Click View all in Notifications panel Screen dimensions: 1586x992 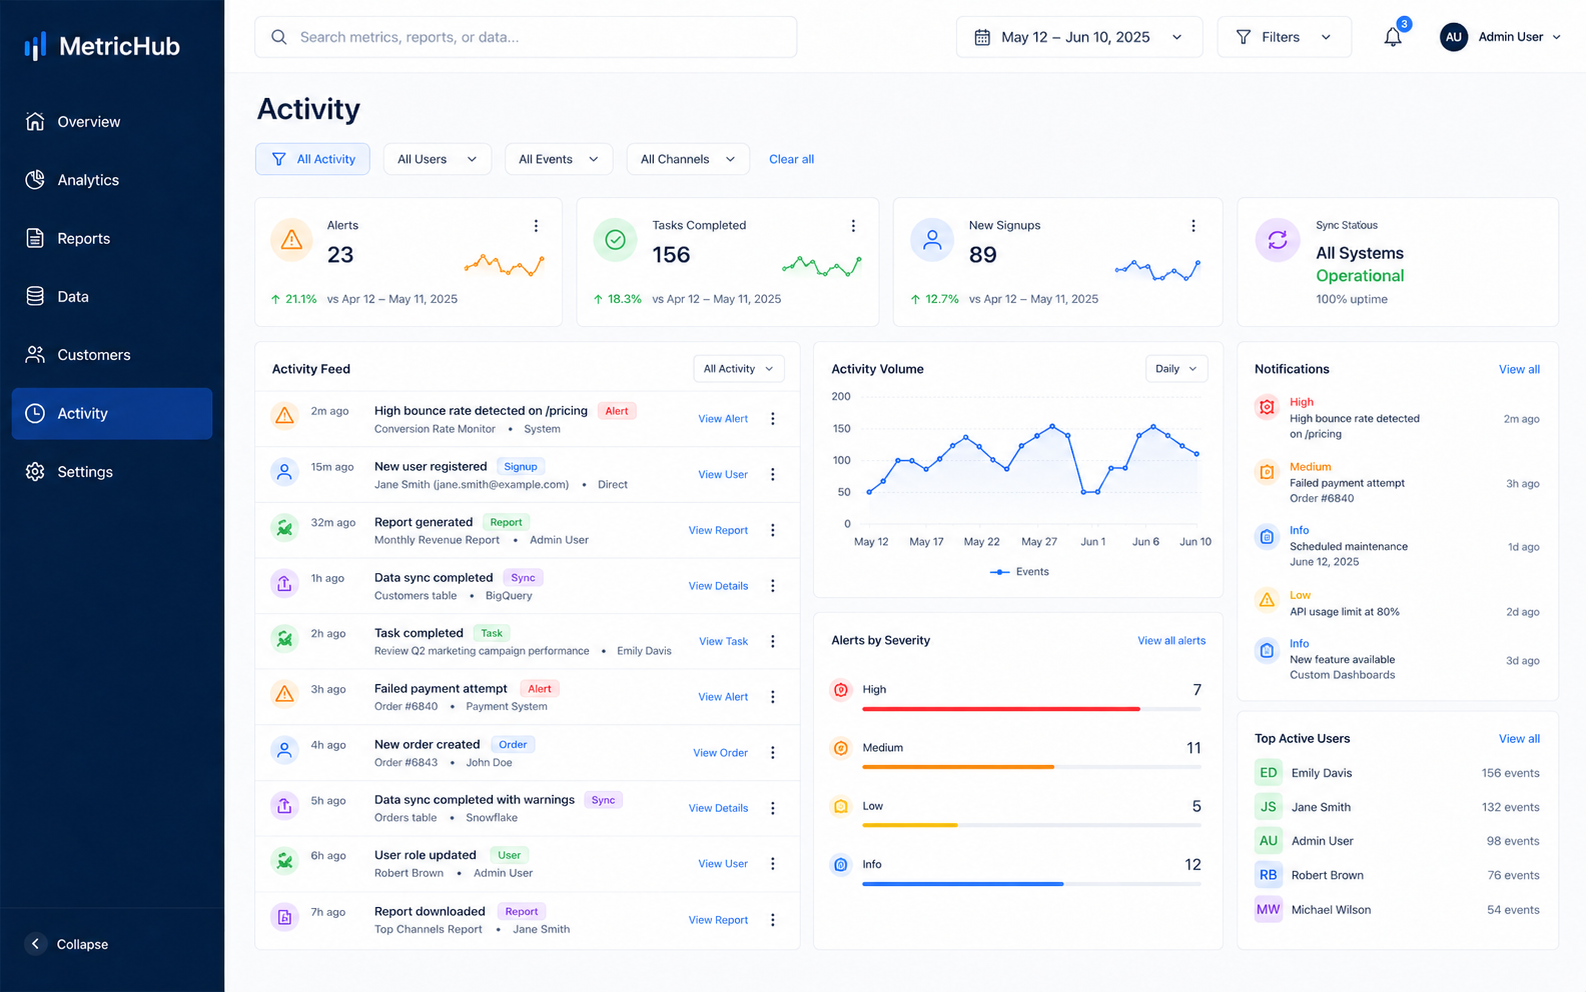click(x=1519, y=370)
